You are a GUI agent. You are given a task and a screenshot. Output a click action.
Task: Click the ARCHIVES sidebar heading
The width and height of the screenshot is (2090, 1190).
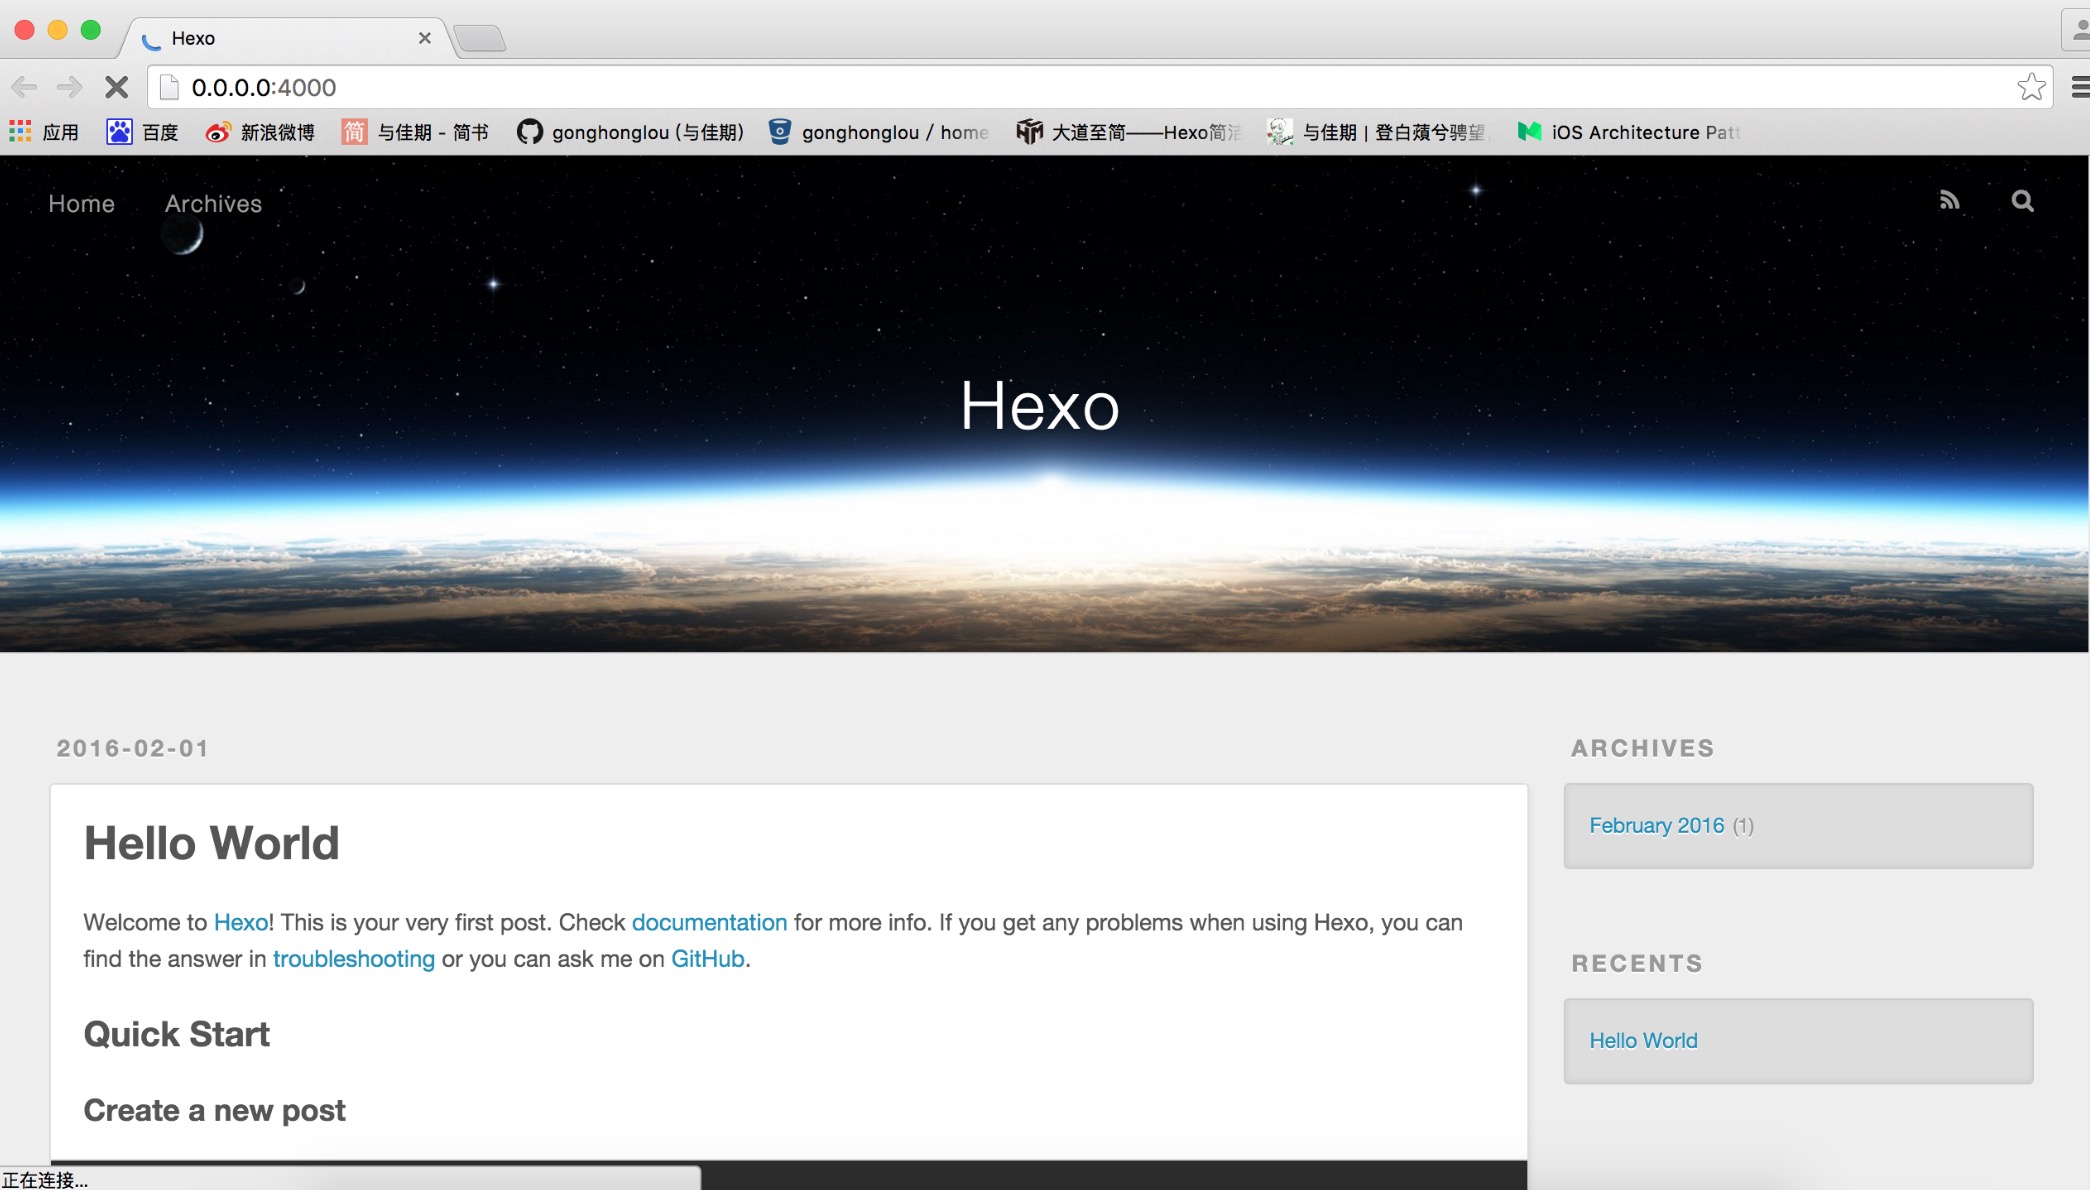(1642, 748)
